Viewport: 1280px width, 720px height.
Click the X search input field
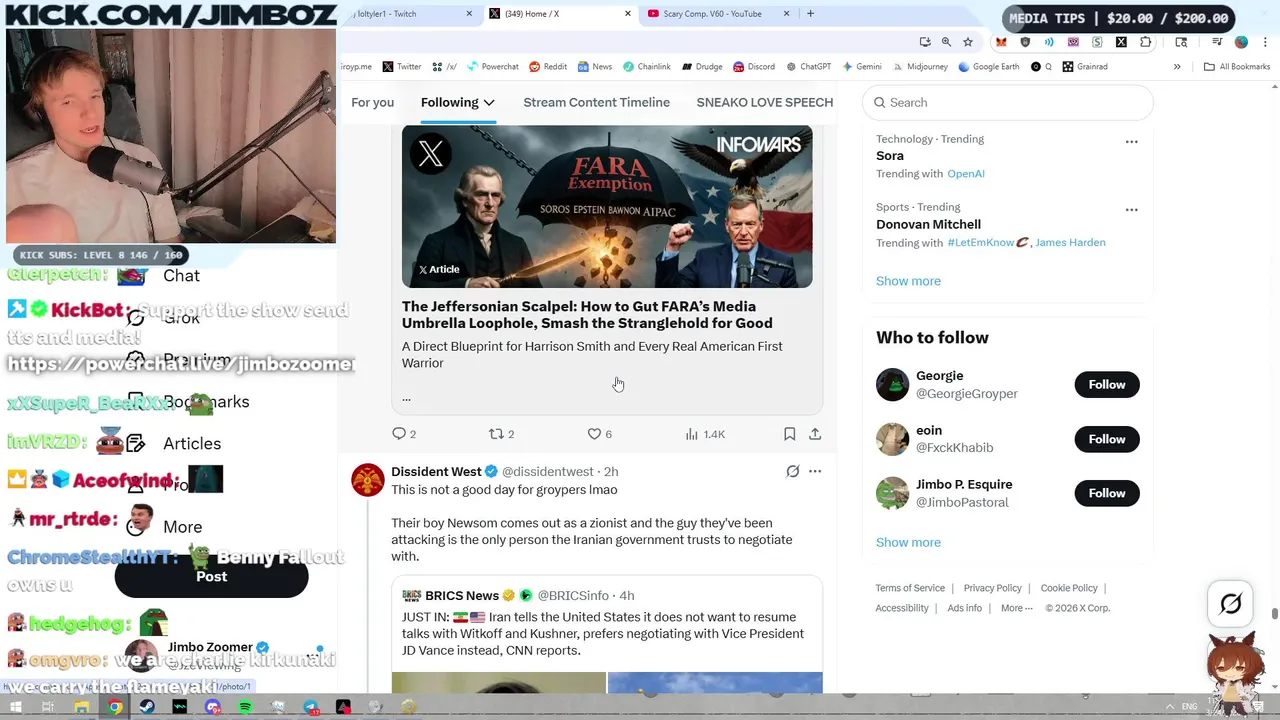pos(1008,102)
